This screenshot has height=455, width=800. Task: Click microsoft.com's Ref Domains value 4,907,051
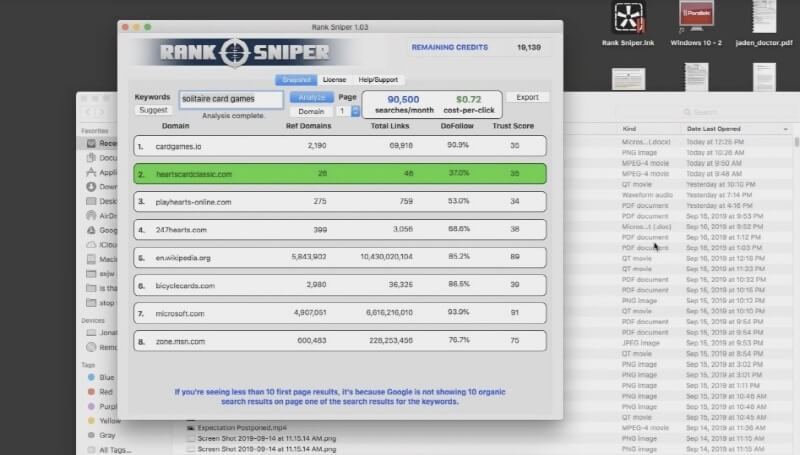point(310,312)
